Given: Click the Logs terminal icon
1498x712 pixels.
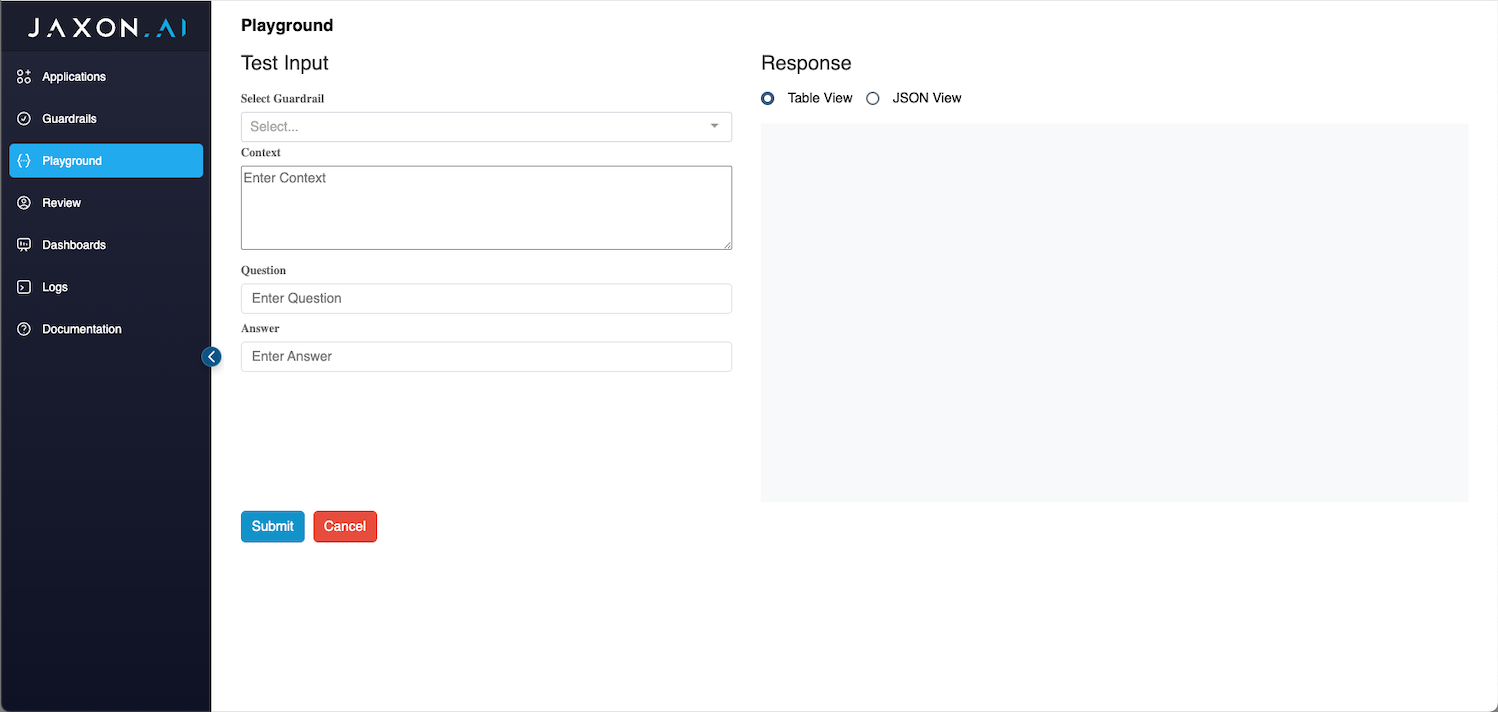Looking at the screenshot, I should [25, 287].
